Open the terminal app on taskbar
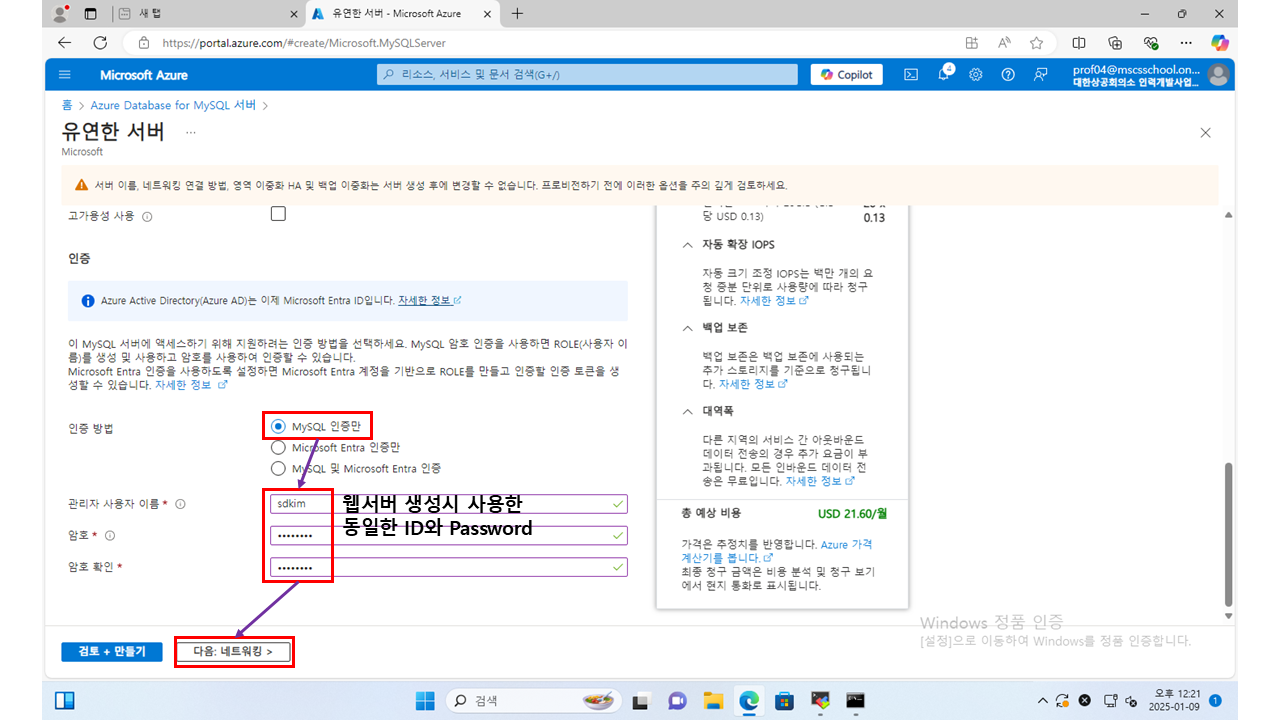Image resolution: width=1280 pixels, height=720 pixels. coord(855,701)
